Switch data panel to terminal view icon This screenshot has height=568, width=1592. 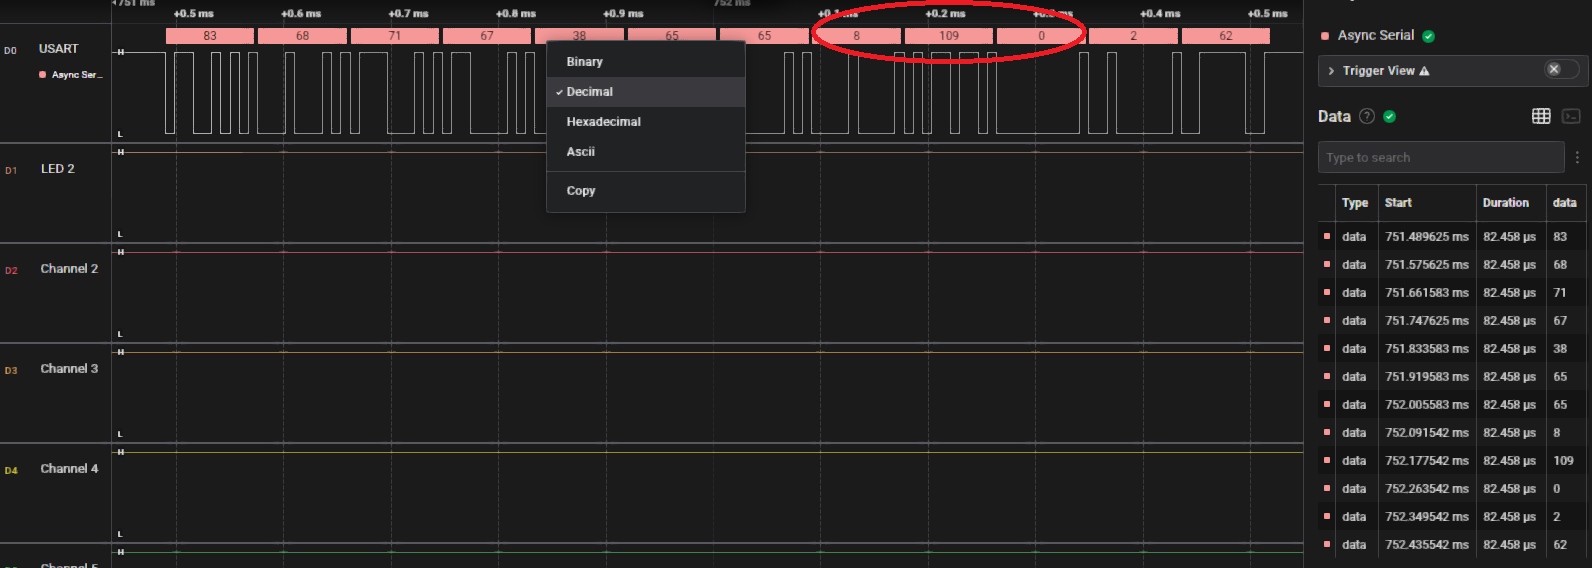(1571, 117)
